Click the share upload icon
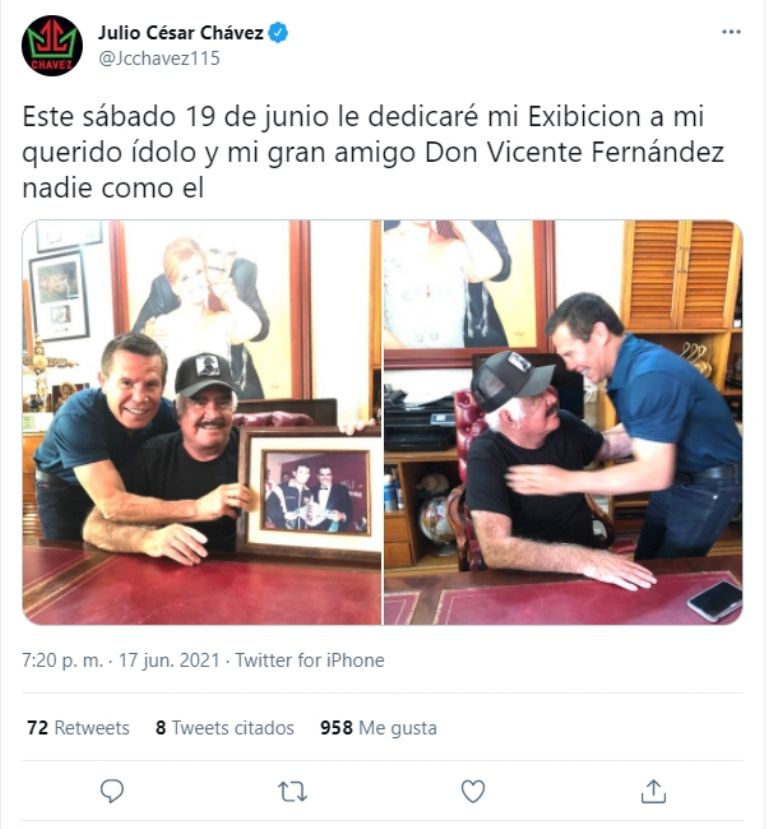 coord(653,791)
